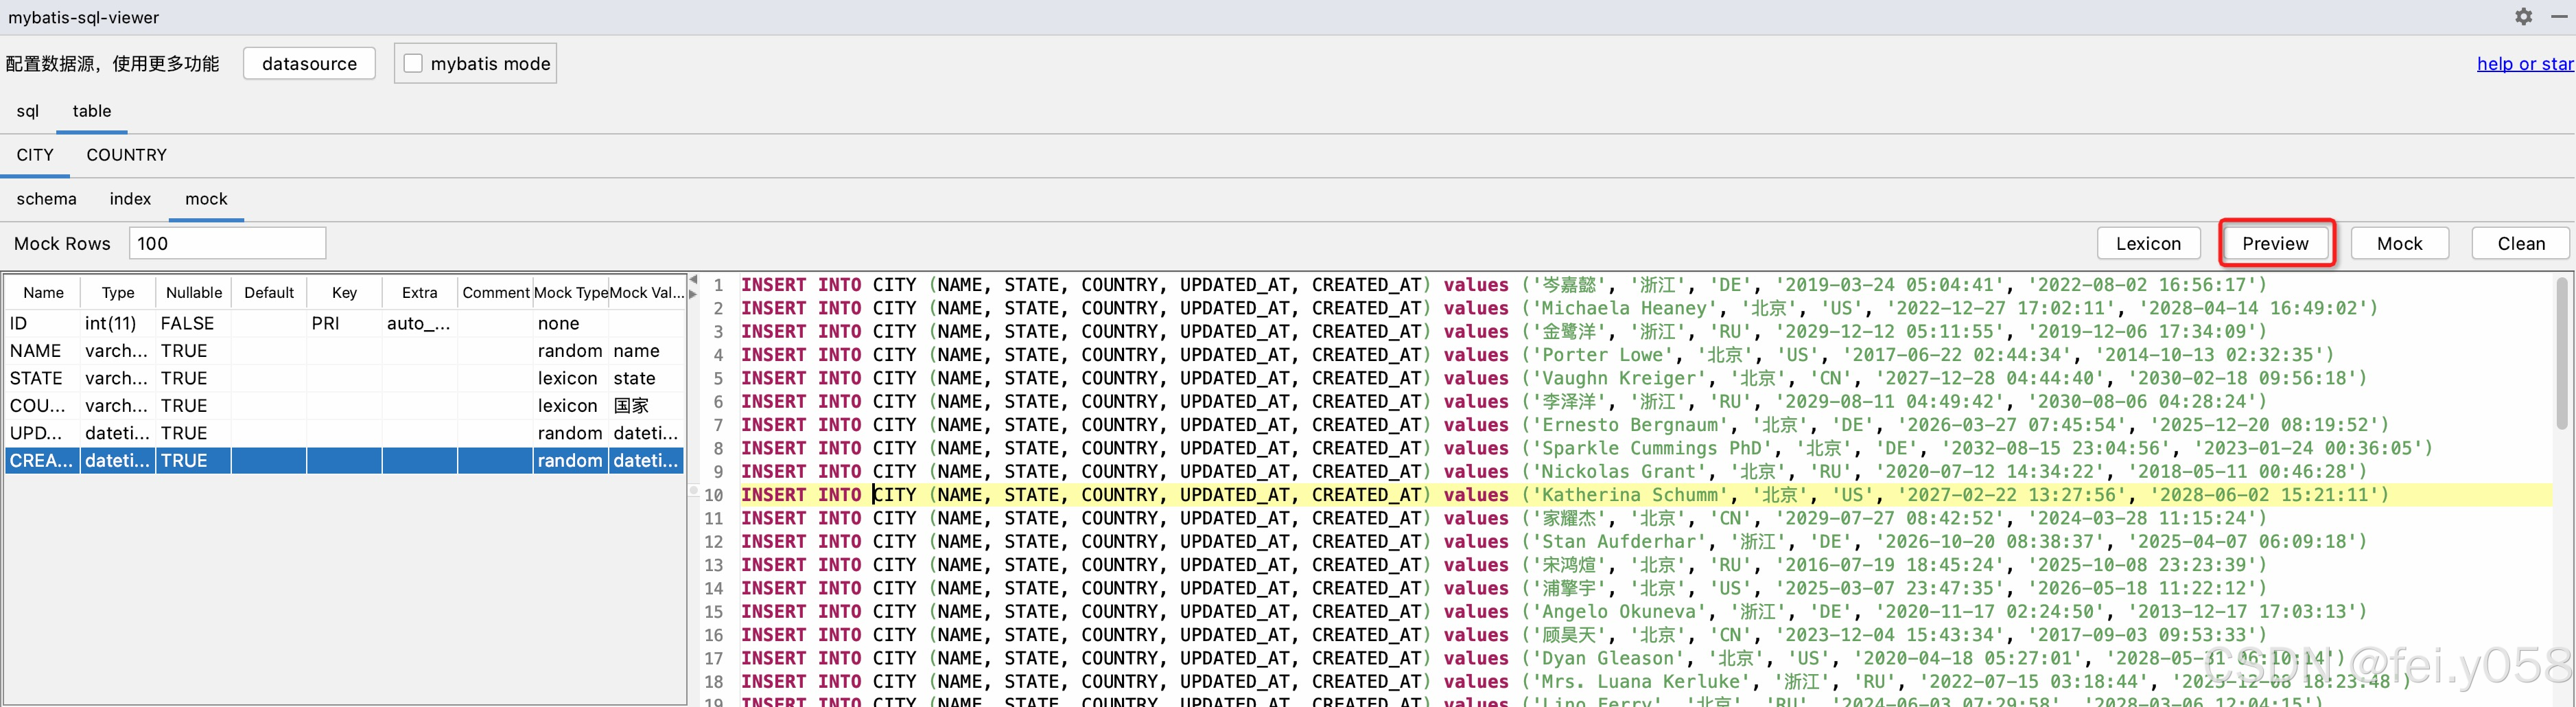Click the datasource button
Viewport: 2576px width, 707px height.
pyautogui.click(x=309, y=63)
